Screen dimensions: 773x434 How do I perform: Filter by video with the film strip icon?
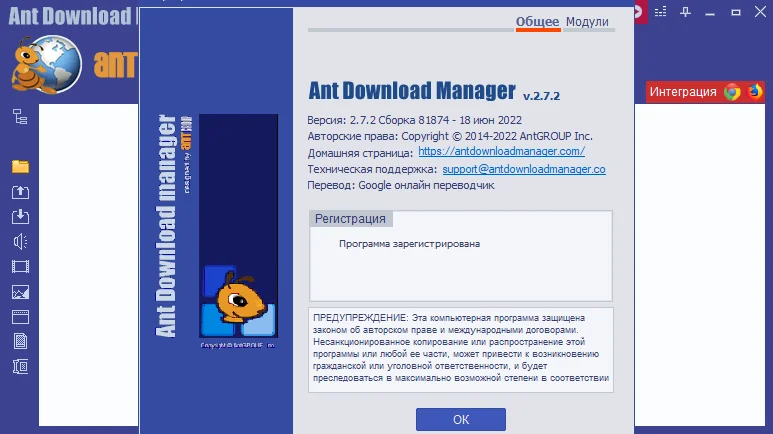[20, 267]
